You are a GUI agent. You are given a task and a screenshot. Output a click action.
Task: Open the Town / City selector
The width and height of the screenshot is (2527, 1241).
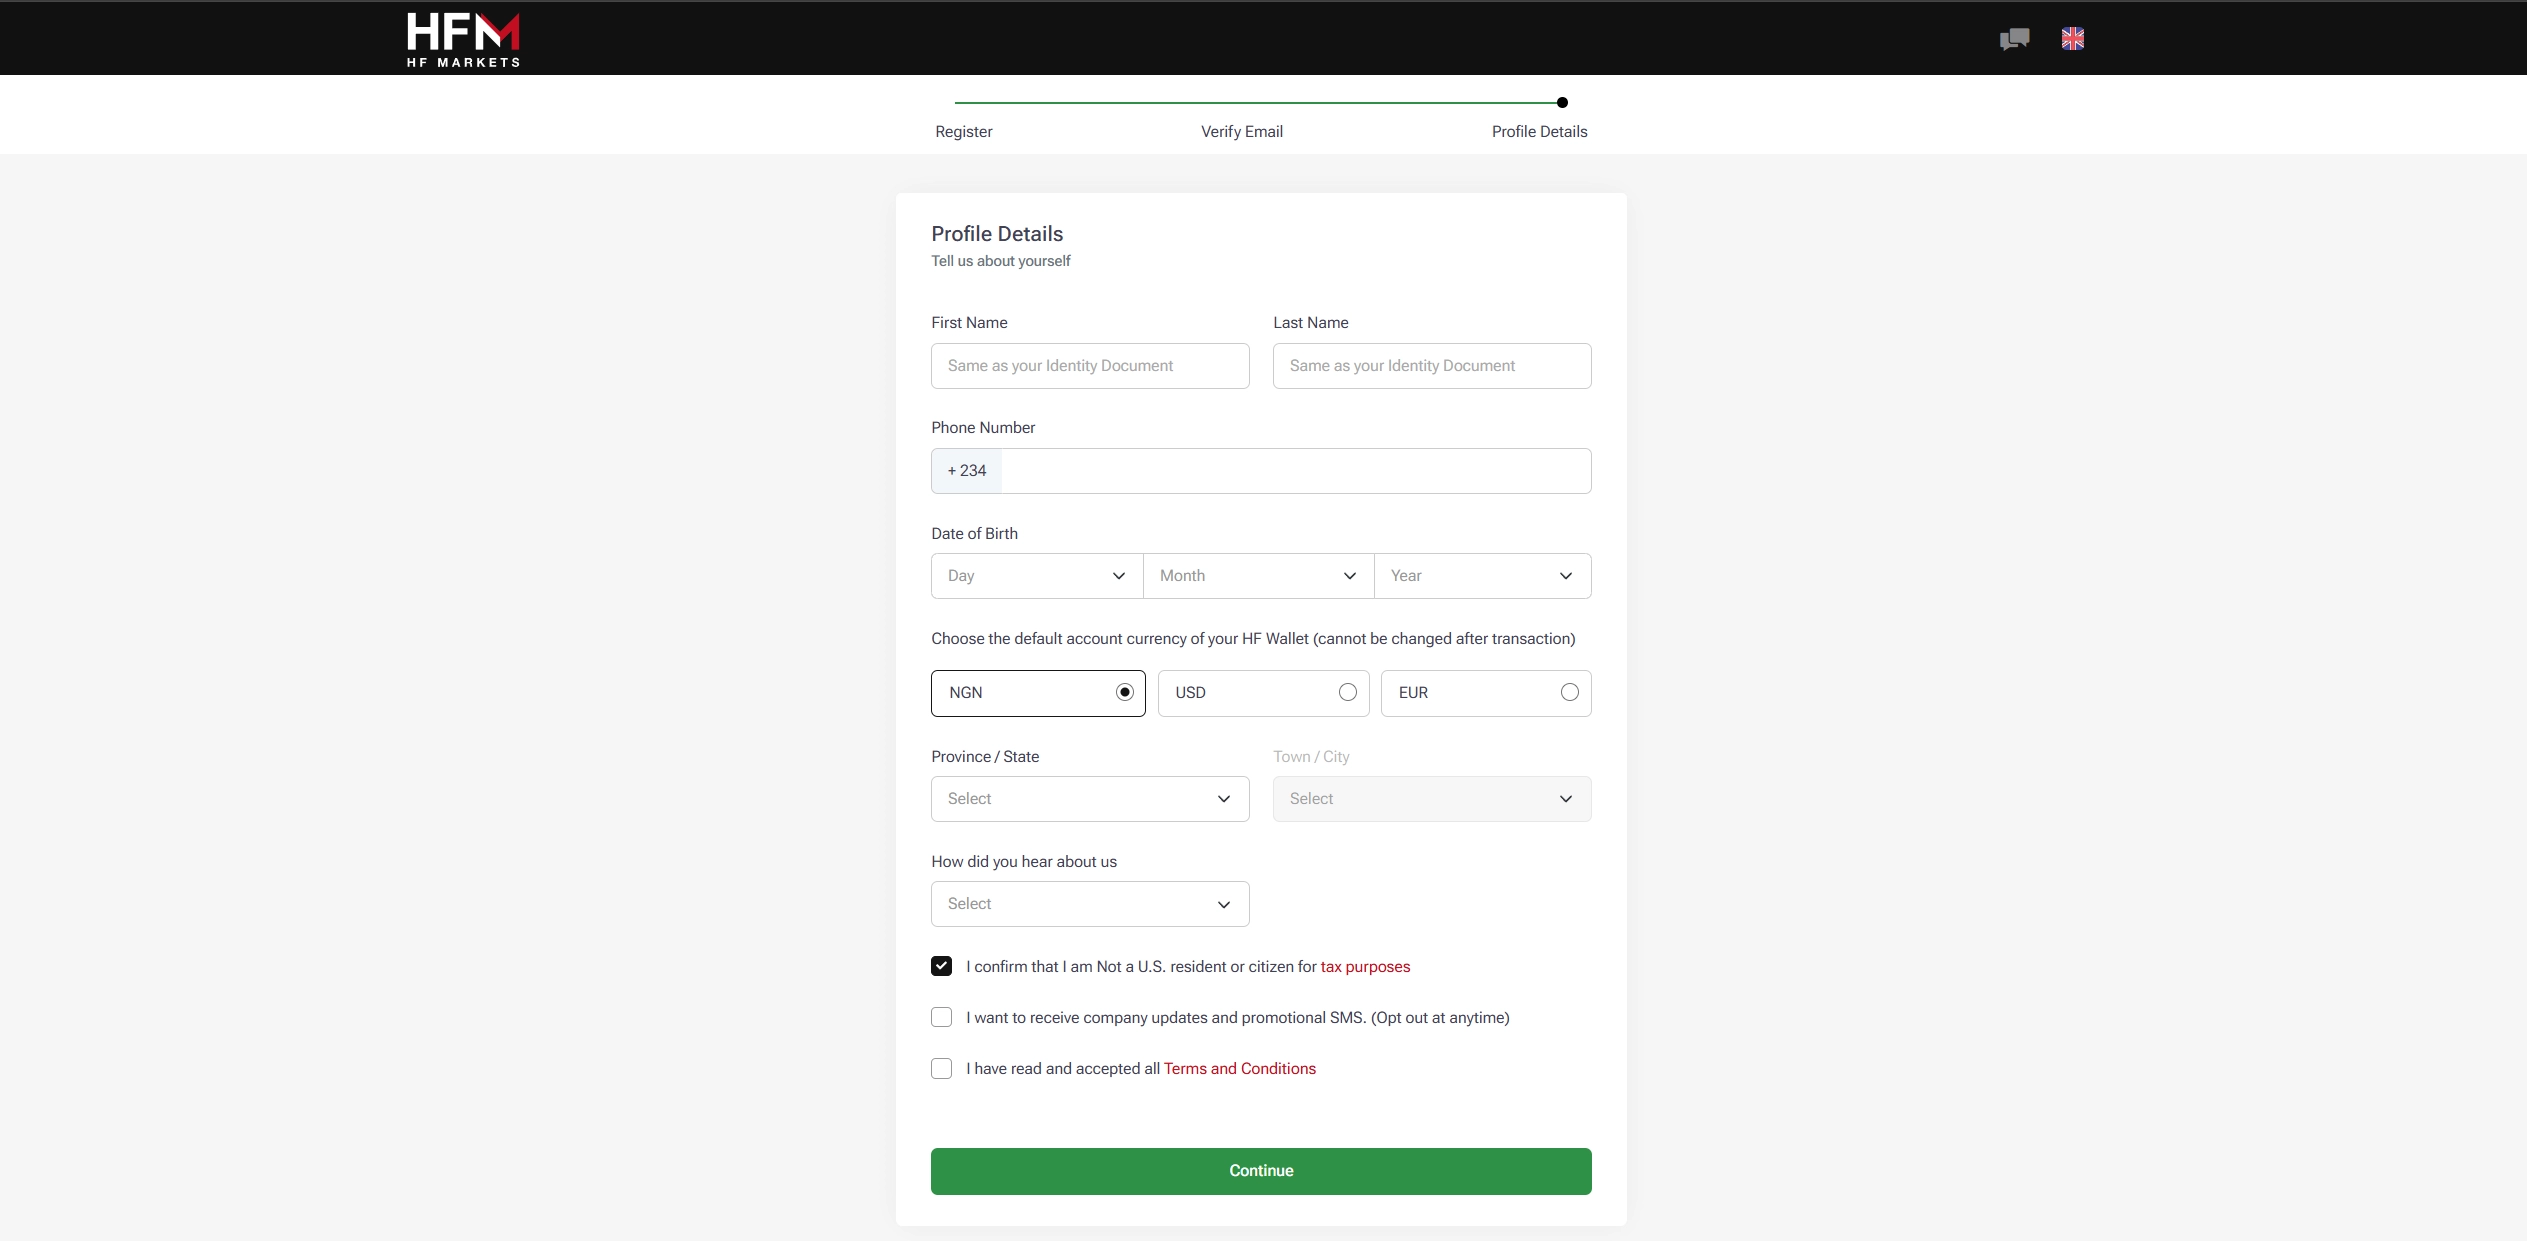click(1431, 798)
